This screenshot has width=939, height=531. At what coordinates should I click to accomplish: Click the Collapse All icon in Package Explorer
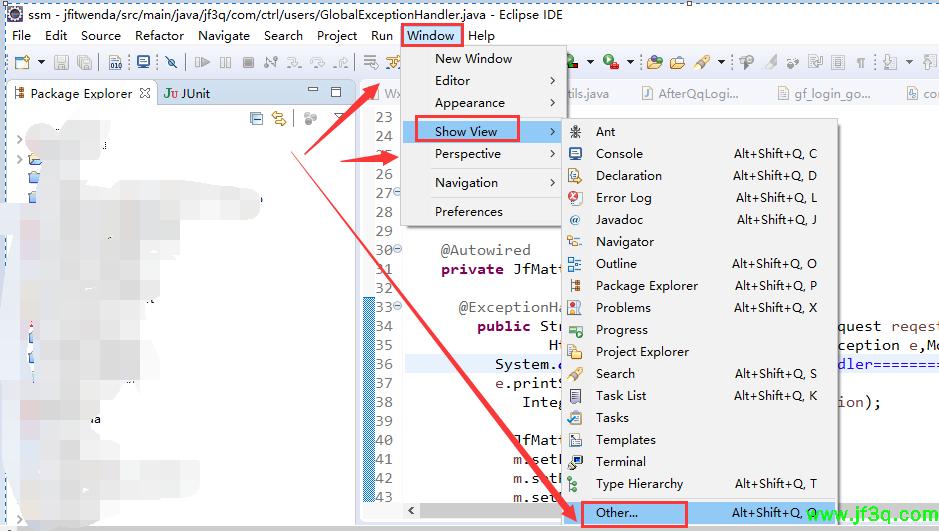point(257,118)
